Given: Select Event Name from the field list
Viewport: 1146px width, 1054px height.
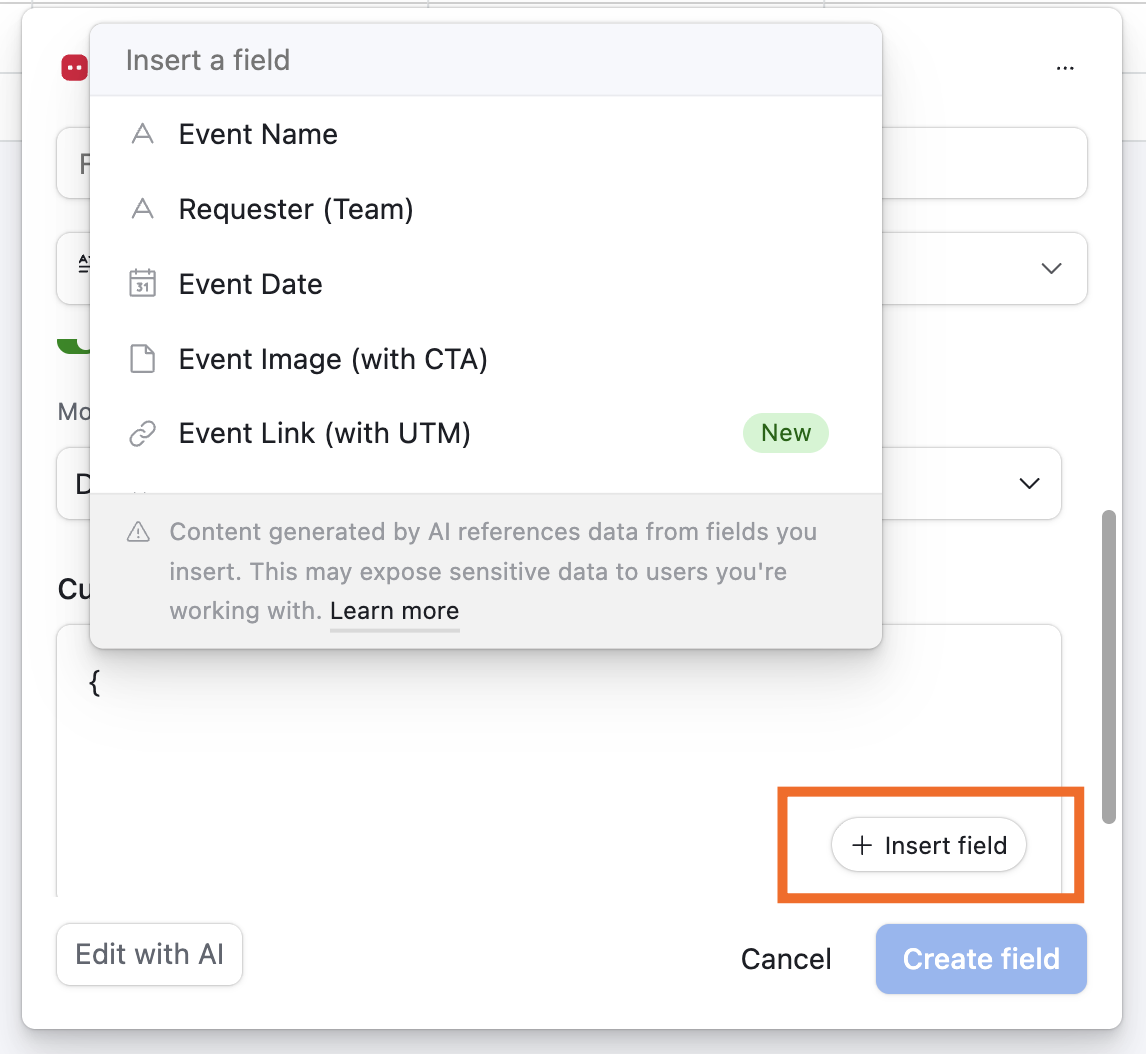Looking at the screenshot, I should coord(257,133).
